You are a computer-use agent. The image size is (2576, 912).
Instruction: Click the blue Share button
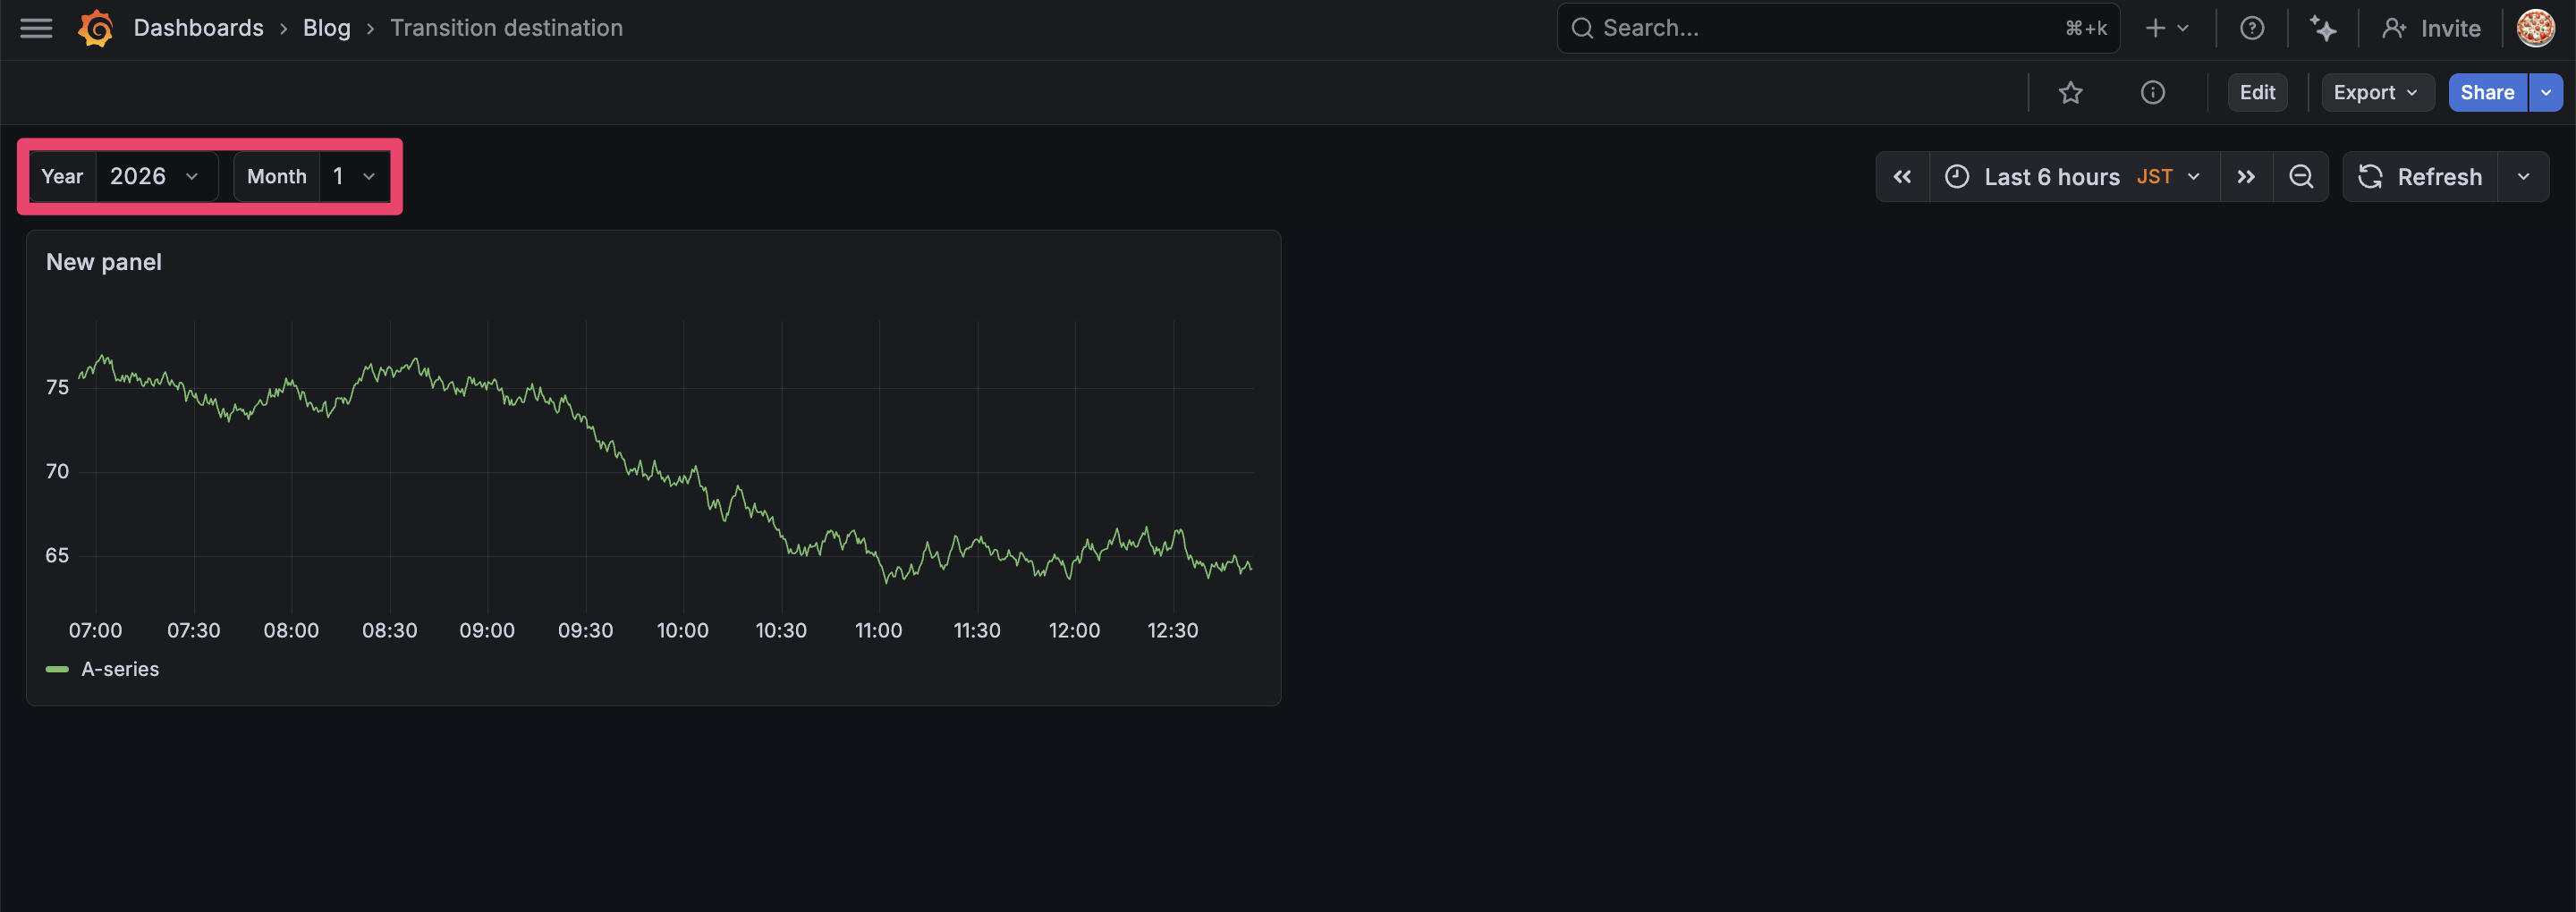pos(2486,93)
